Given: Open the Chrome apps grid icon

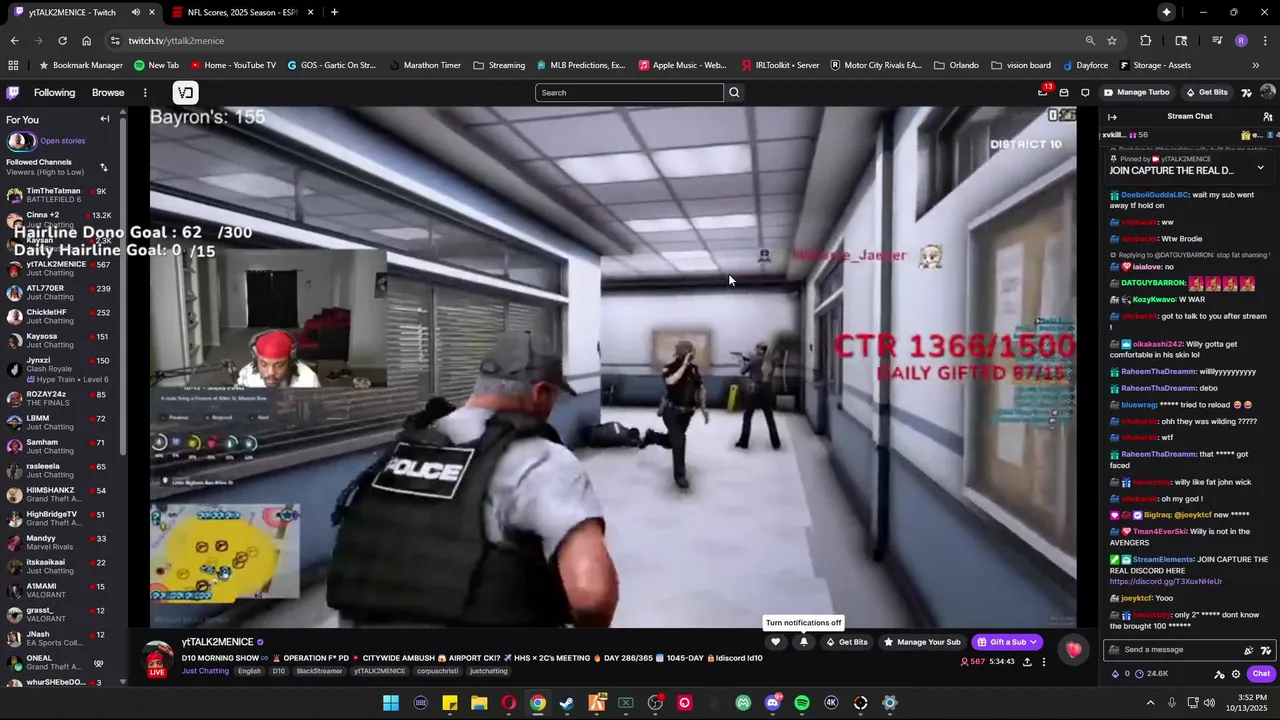Looking at the screenshot, I should [x=13, y=65].
